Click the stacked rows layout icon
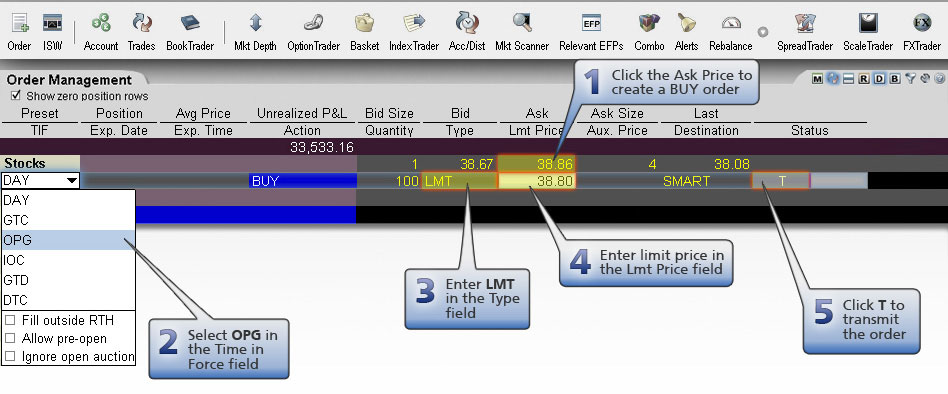Viewport: 948px width, 394px height. tap(848, 79)
